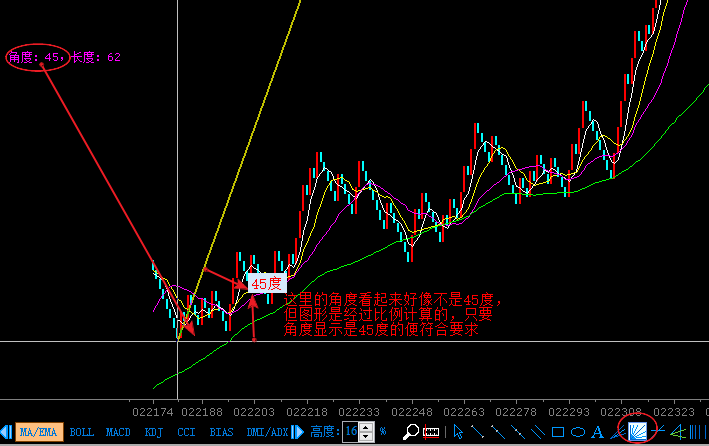The width and height of the screenshot is (709, 446).
Task: Select the rectangle drawing tool
Action: [558, 432]
